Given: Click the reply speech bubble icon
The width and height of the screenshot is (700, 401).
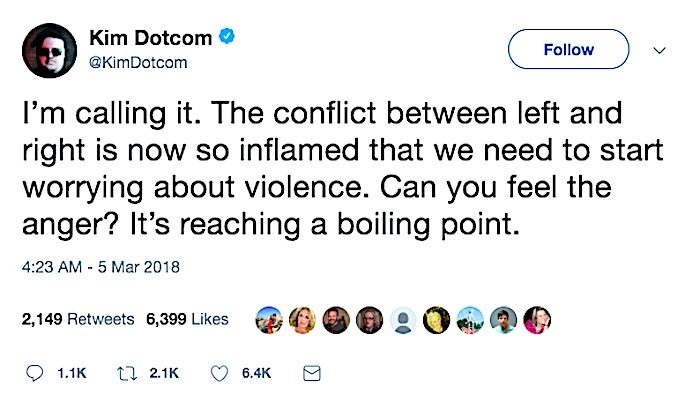Looking at the screenshot, I should [34, 373].
